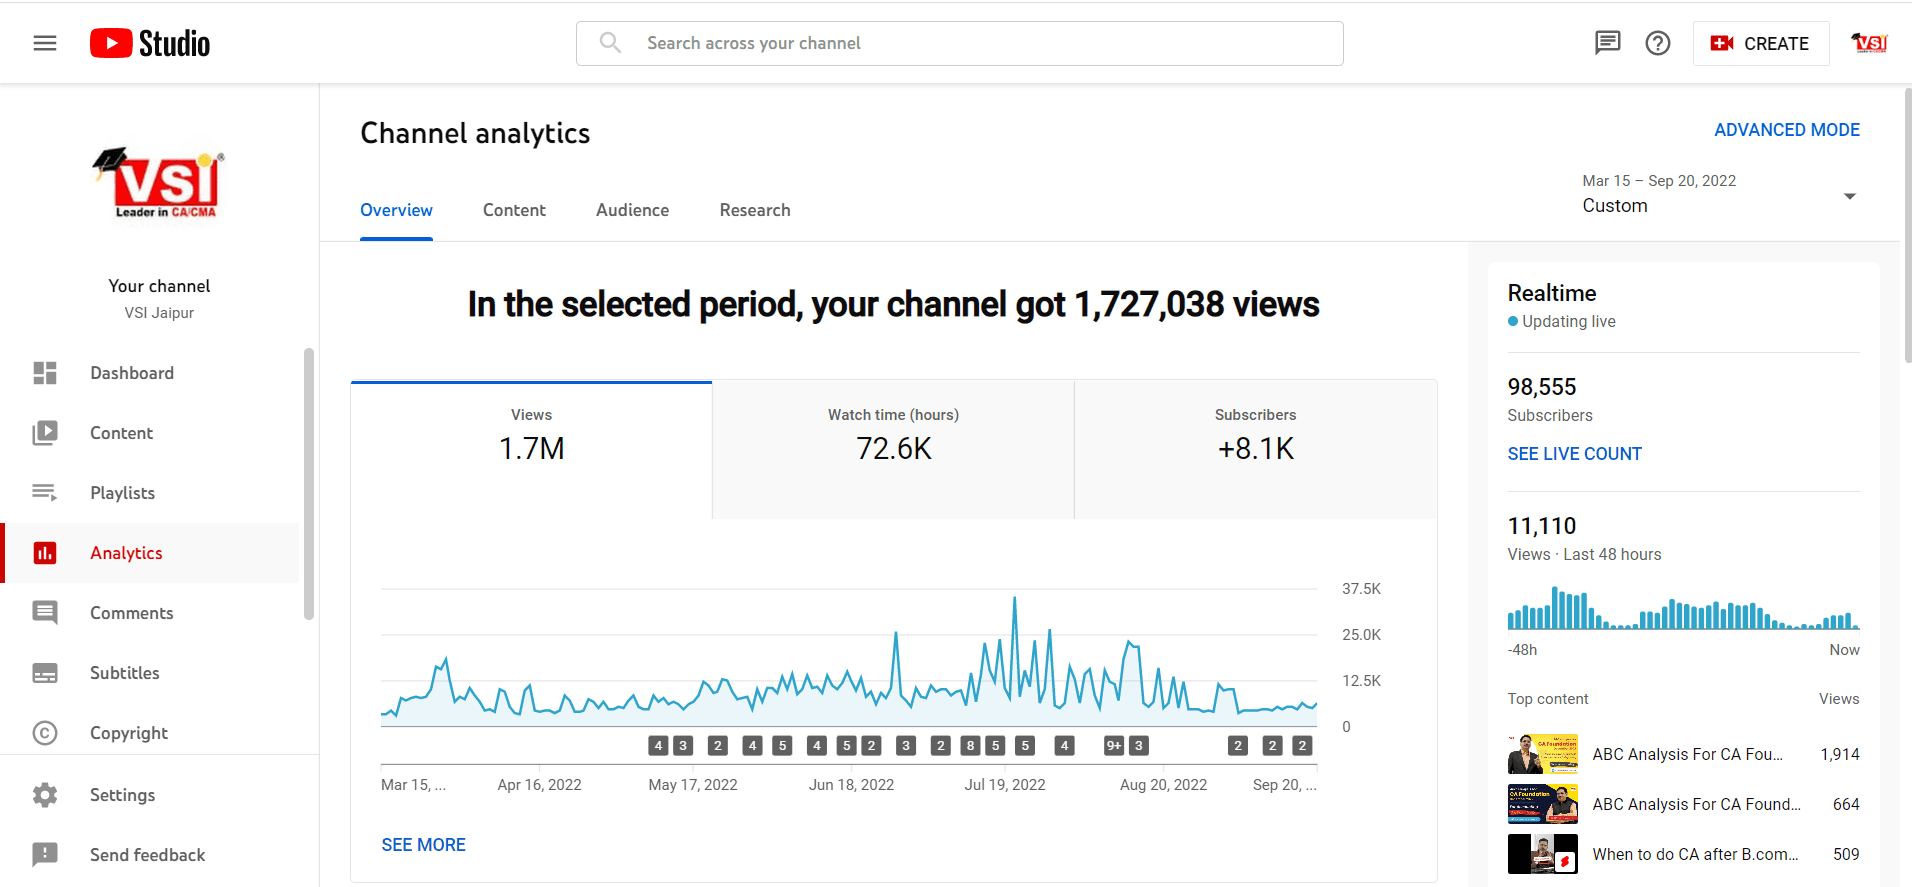Click SEE LIVE COUNT link

coord(1574,454)
